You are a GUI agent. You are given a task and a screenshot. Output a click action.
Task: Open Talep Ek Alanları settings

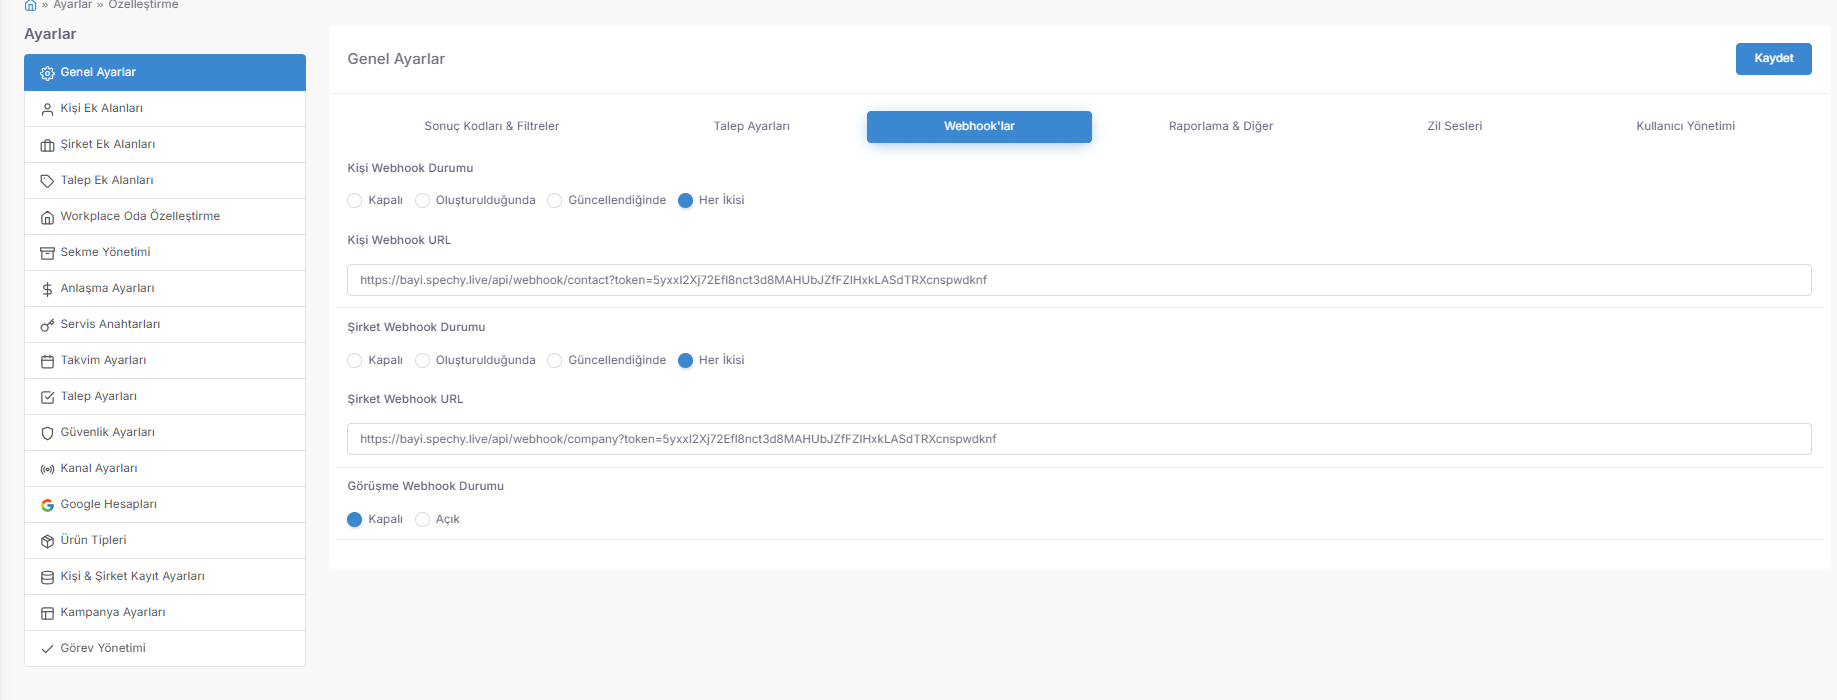(165, 180)
